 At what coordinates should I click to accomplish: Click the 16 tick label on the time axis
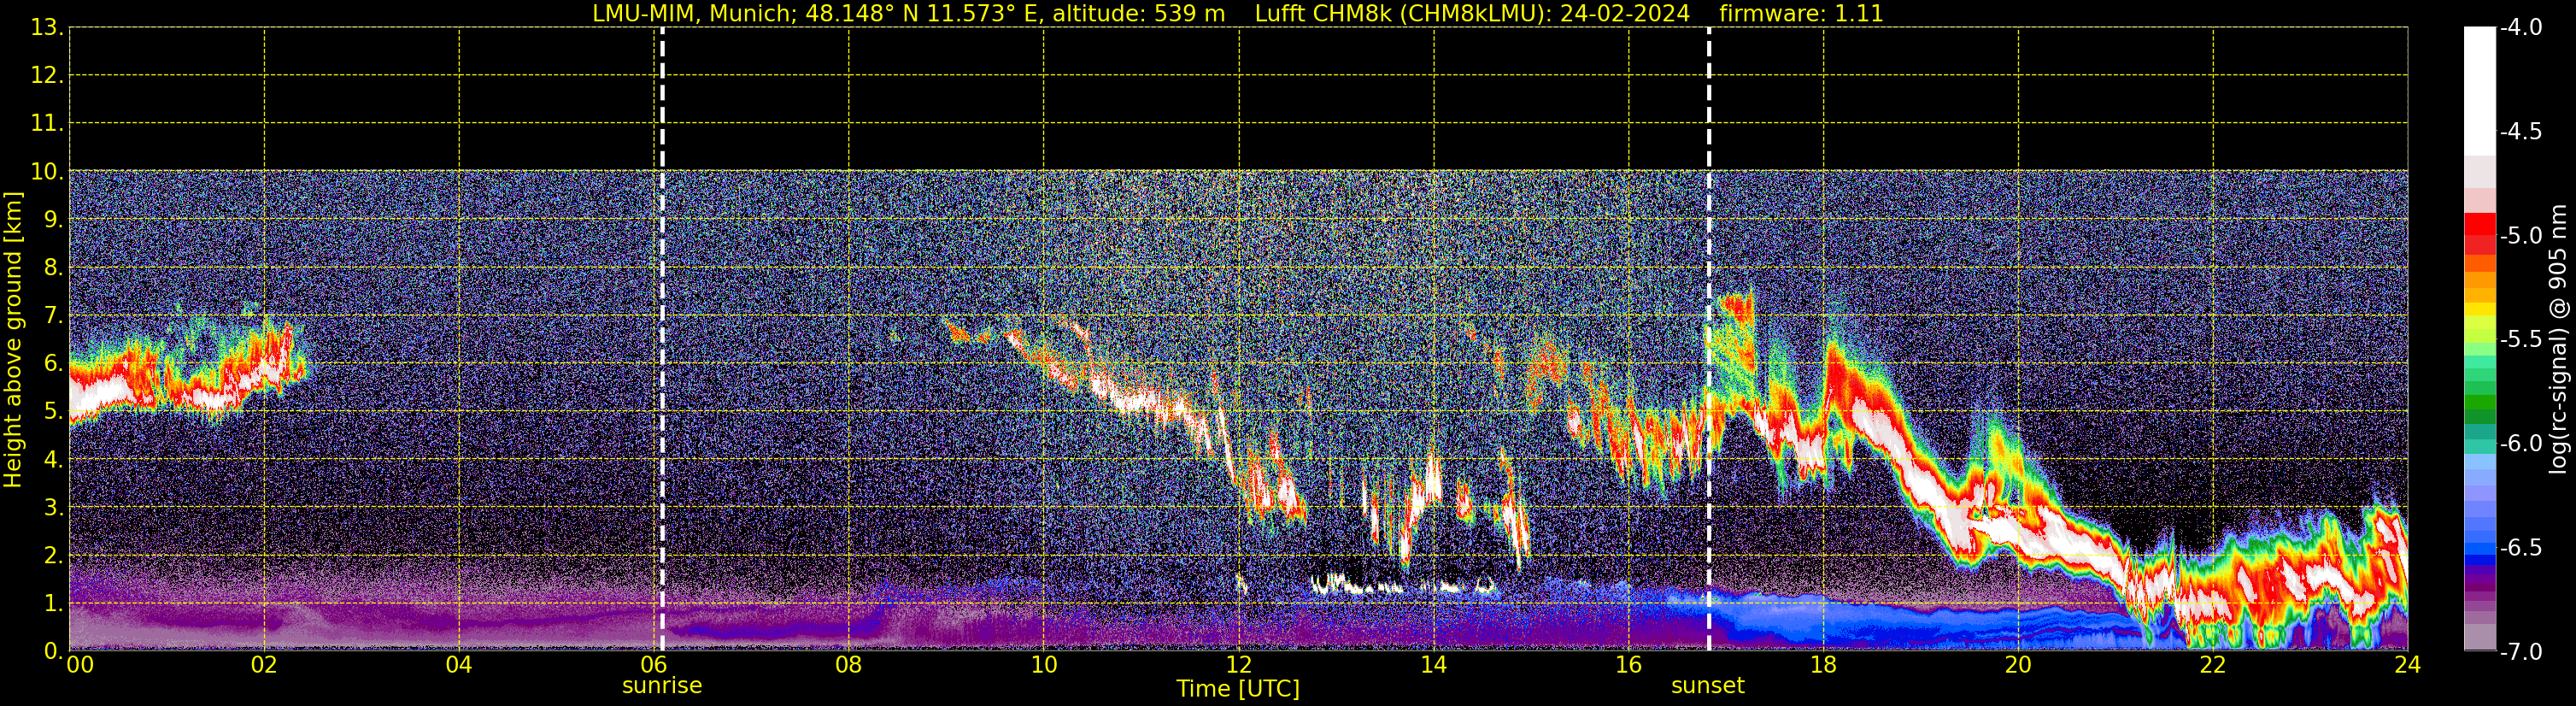(1629, 665)
